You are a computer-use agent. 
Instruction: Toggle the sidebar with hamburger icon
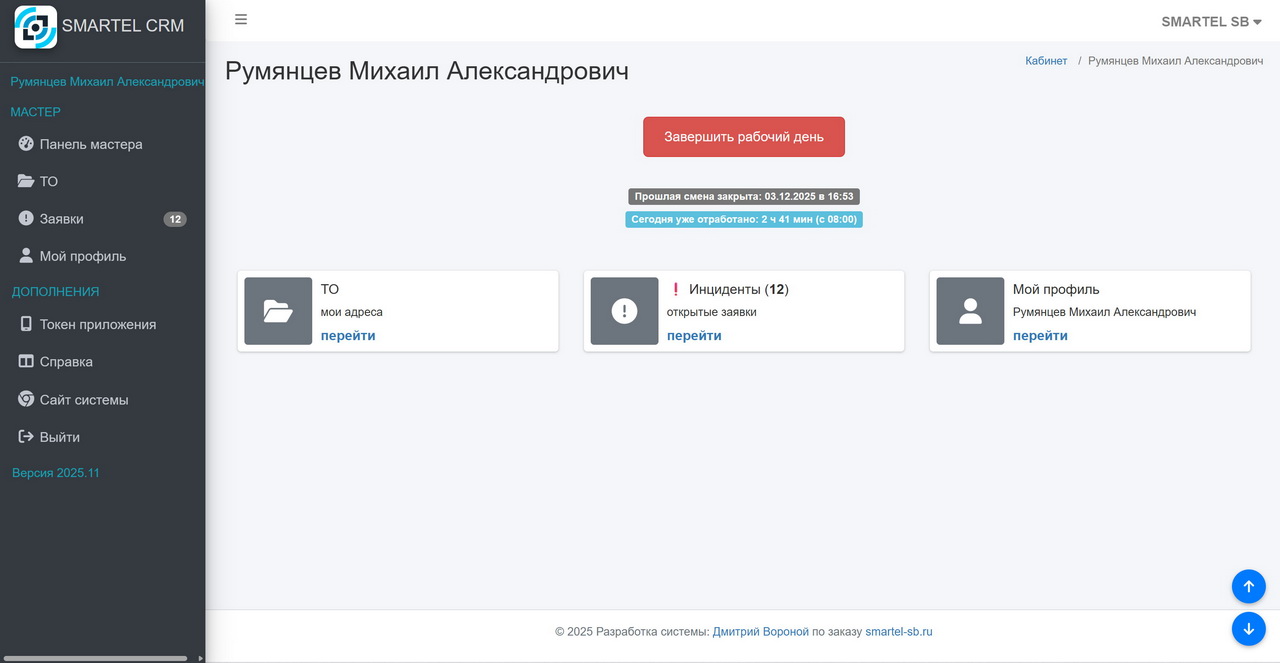241,20
